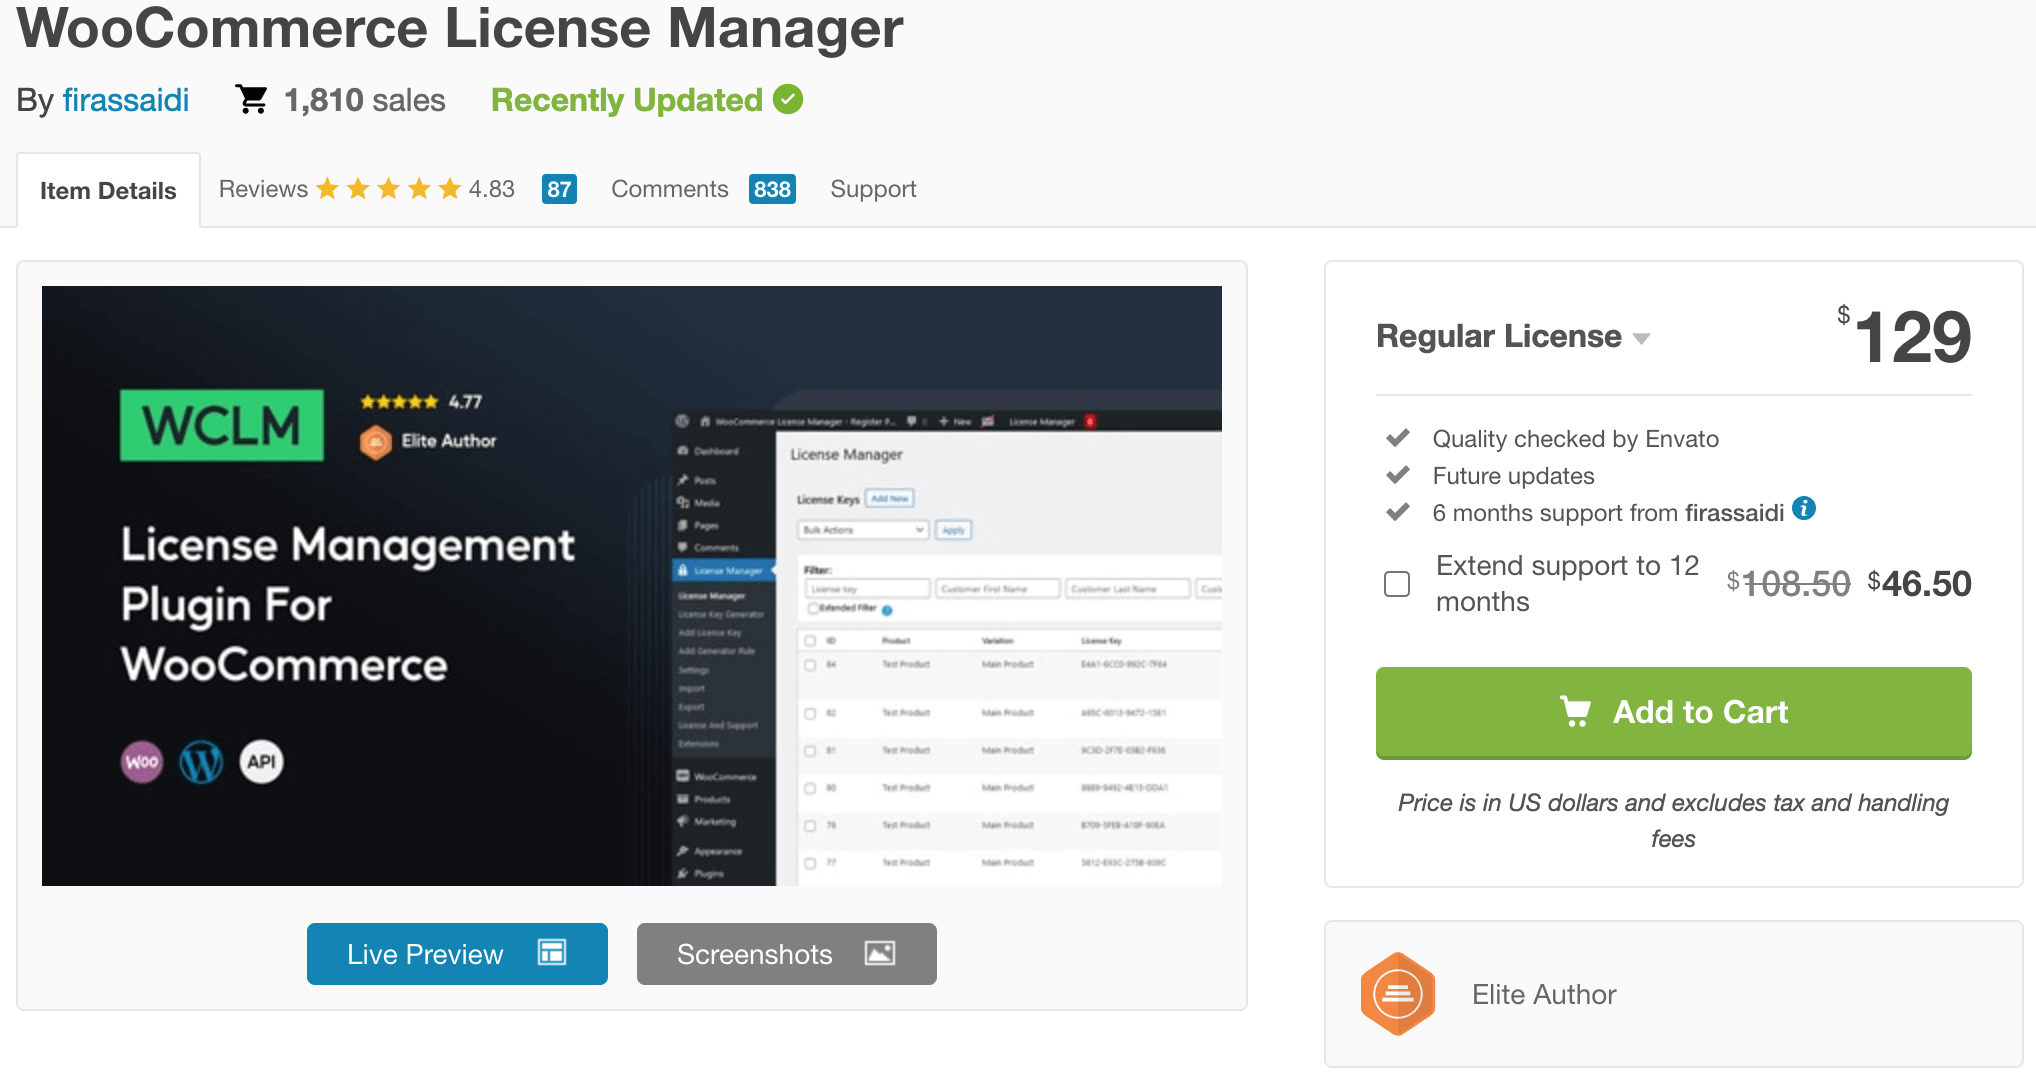Click the Future updates text

(x=1513, y=476)
